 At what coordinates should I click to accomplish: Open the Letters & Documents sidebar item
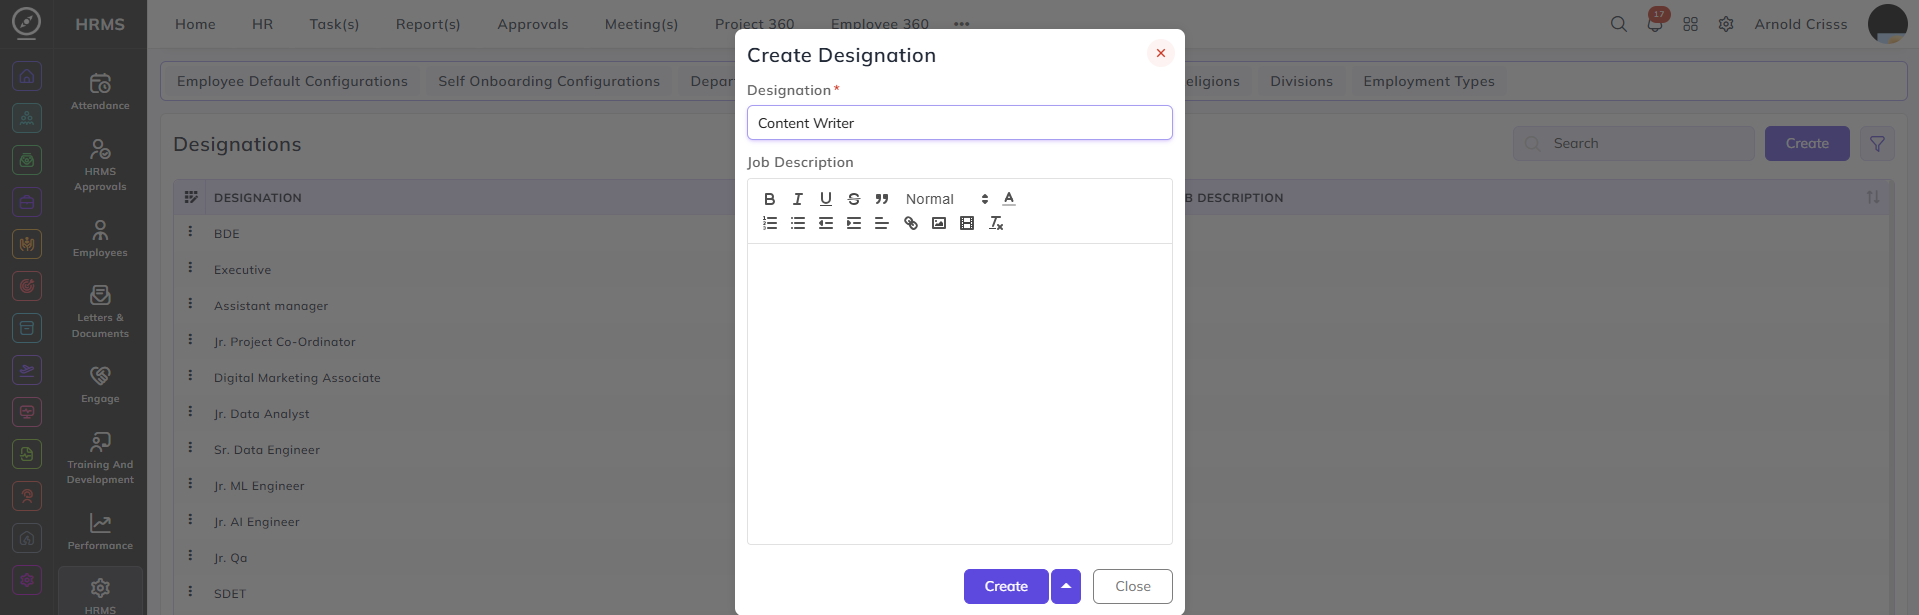point(100,312)
